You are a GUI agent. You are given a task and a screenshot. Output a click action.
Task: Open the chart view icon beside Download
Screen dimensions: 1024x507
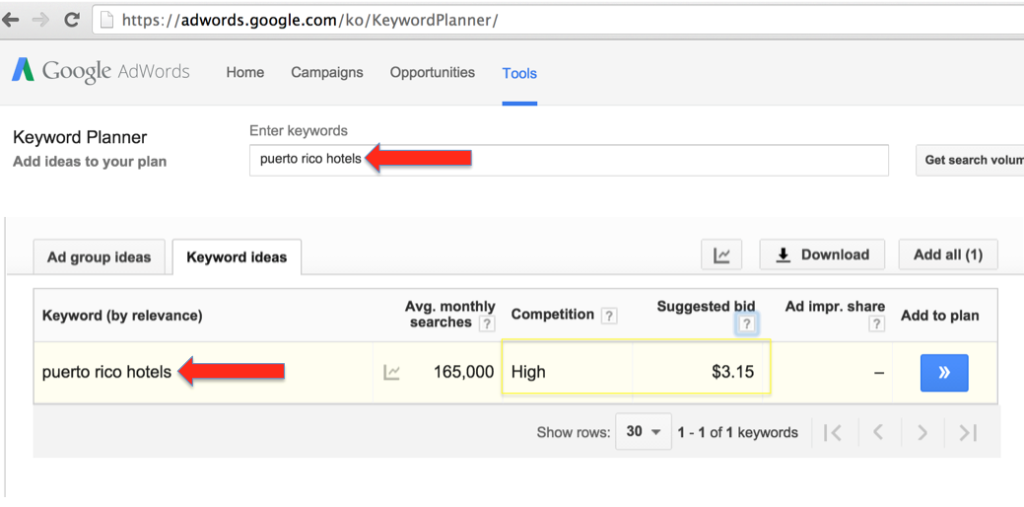[x=722, y=255]
